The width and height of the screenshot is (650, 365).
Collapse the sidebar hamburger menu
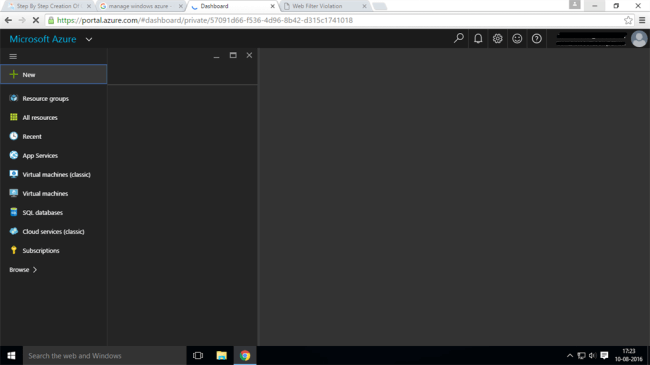[13, 56]
